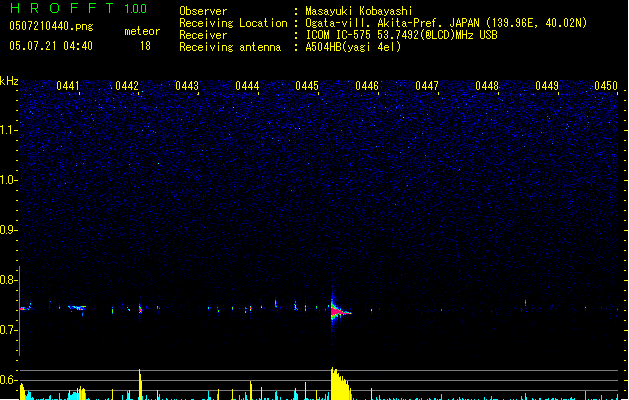Click the large meteor echo after 0445
629x400 pixels.
point(339,311)
